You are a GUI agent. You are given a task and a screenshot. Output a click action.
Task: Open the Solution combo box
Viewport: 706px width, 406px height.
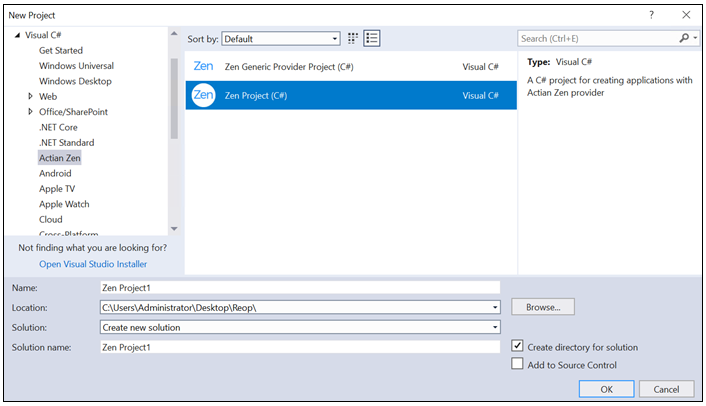300,327
